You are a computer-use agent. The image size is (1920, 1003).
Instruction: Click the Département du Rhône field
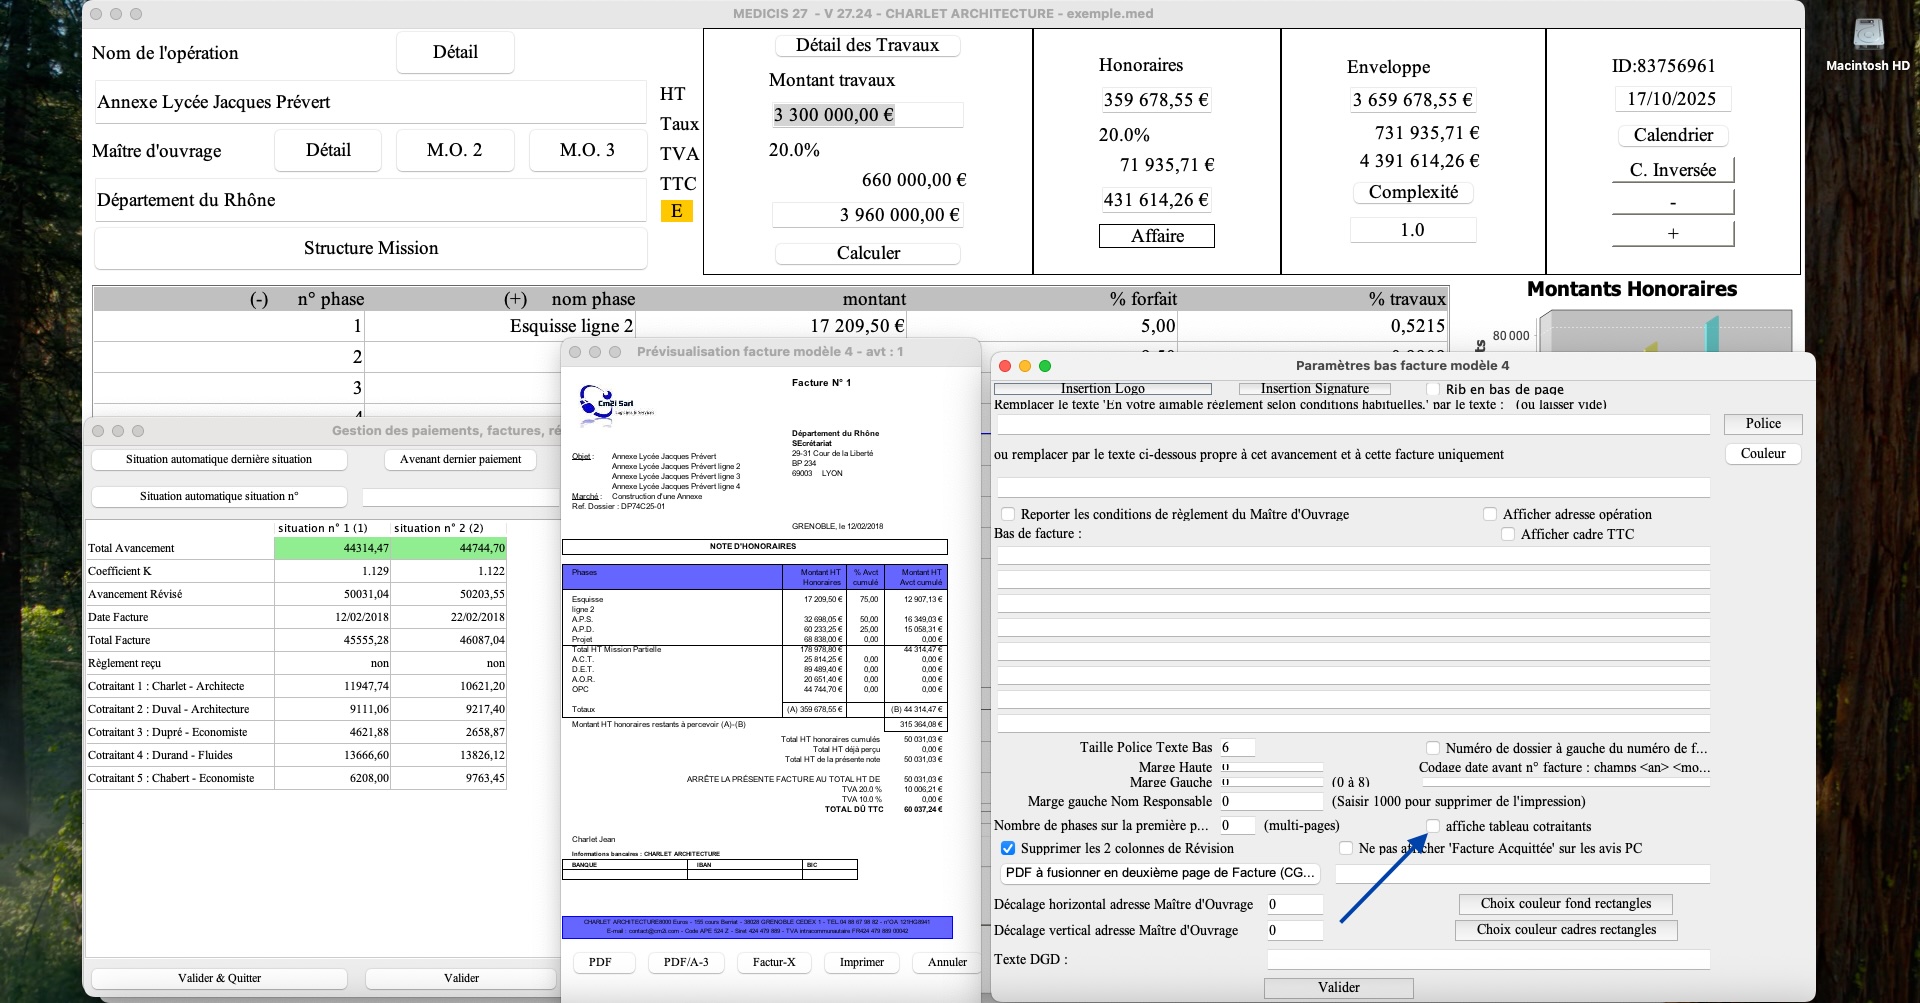coord(371,200)
